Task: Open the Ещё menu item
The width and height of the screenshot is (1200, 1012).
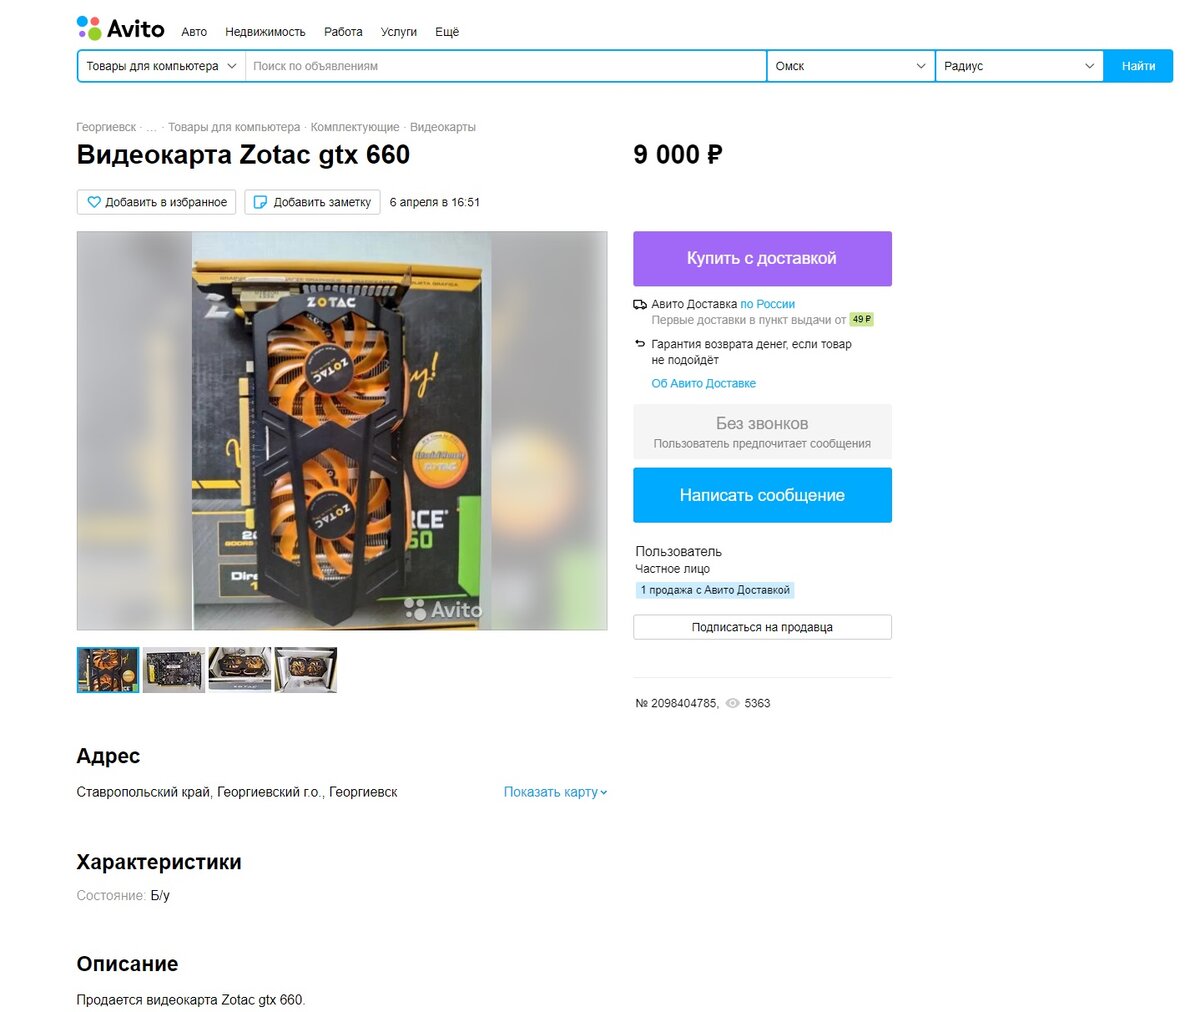Action: click(447, 32)
